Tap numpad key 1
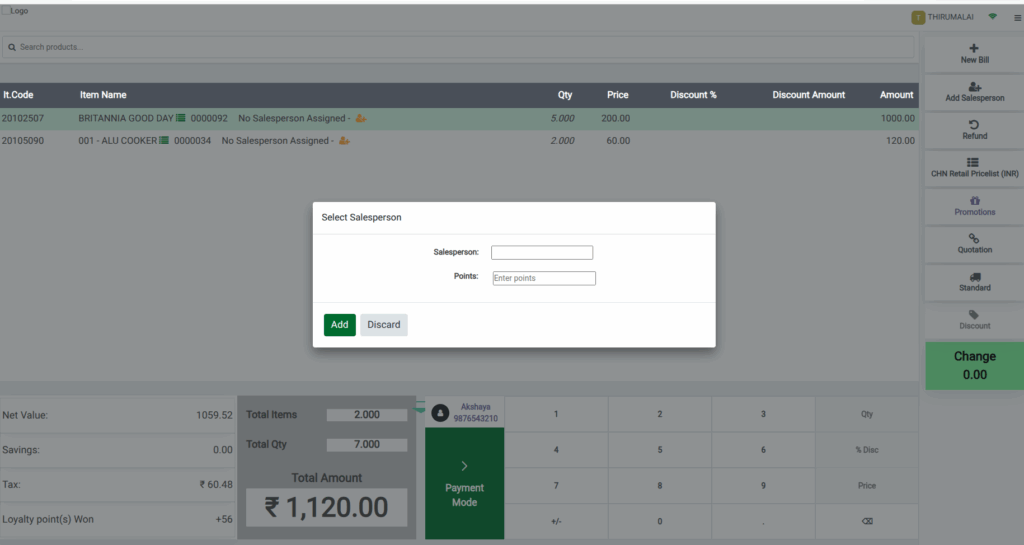 556,414
